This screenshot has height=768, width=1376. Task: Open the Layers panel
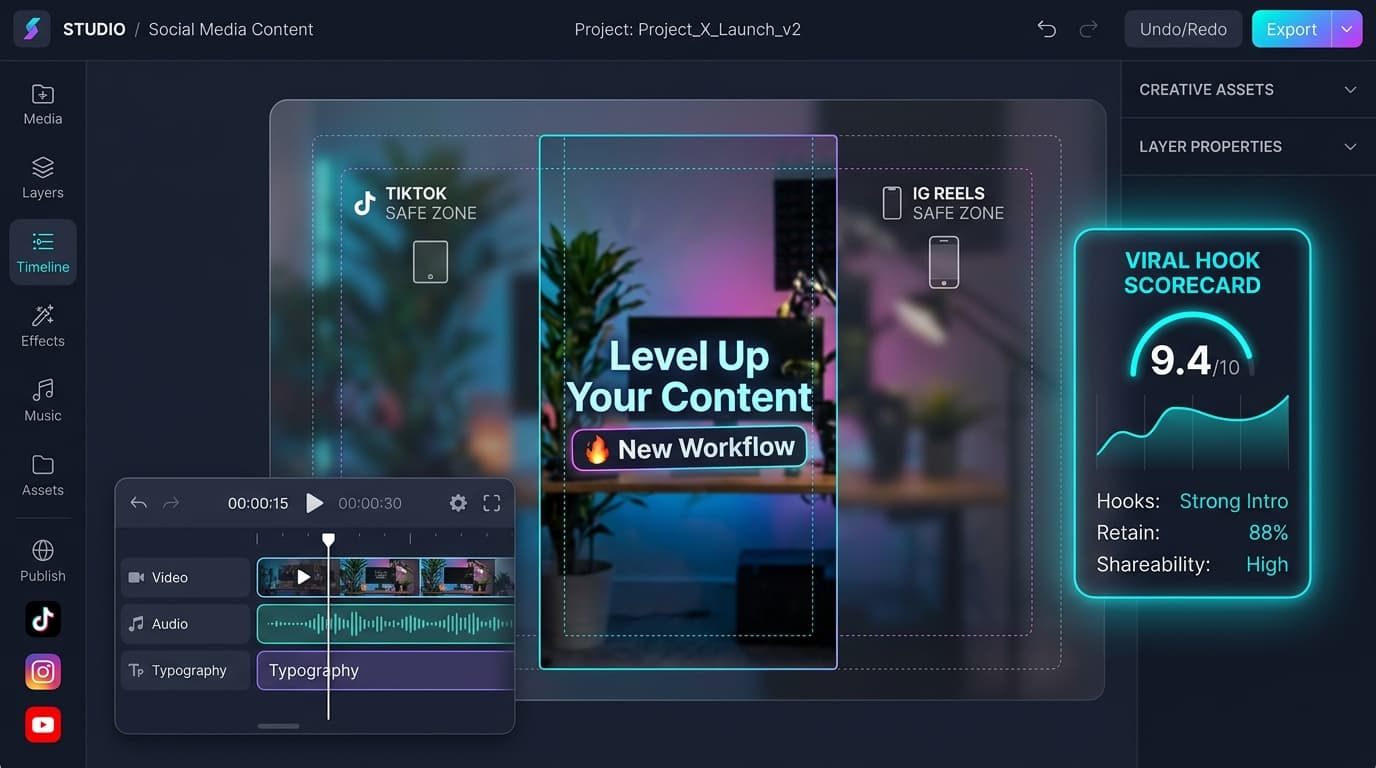point(43,179)
